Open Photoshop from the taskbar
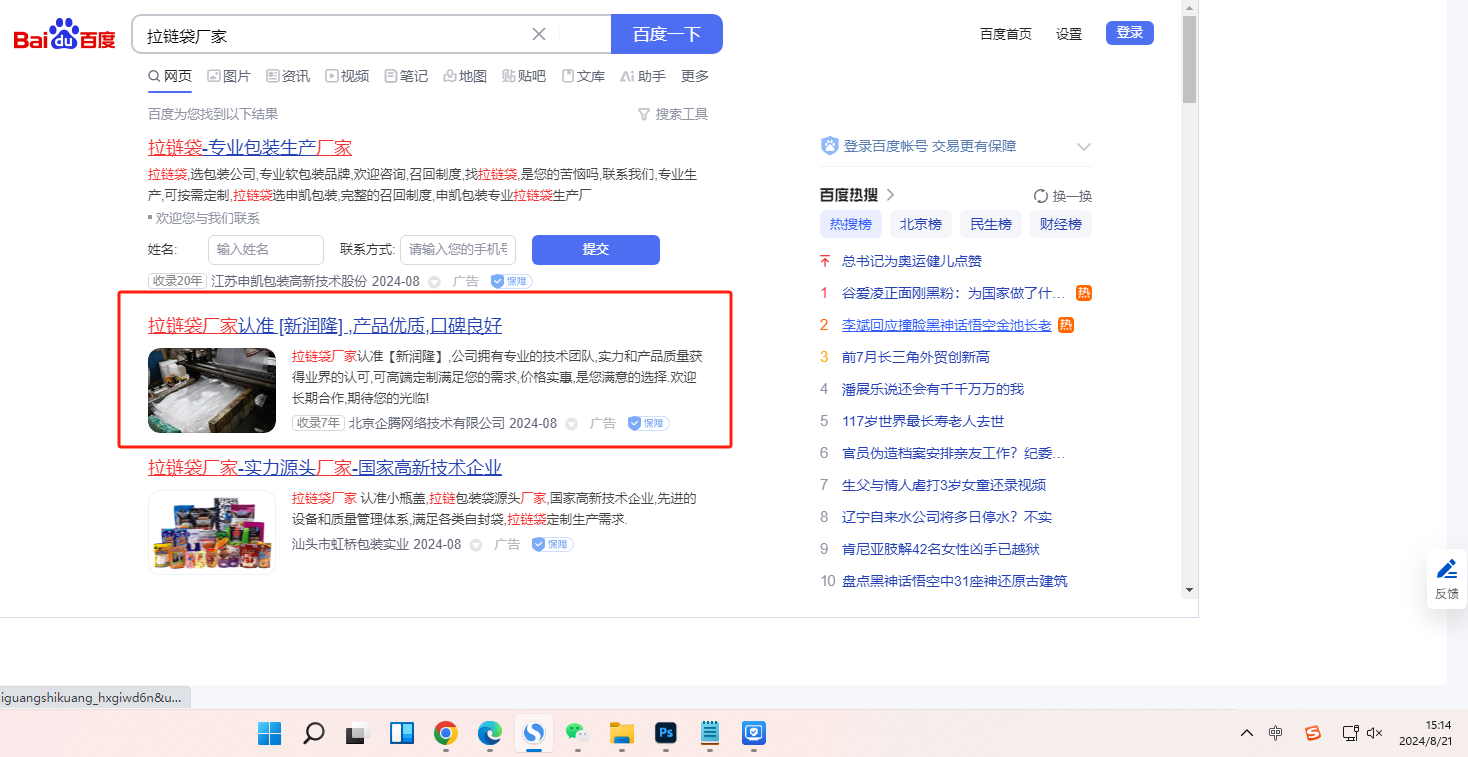 tap(666, 733)
